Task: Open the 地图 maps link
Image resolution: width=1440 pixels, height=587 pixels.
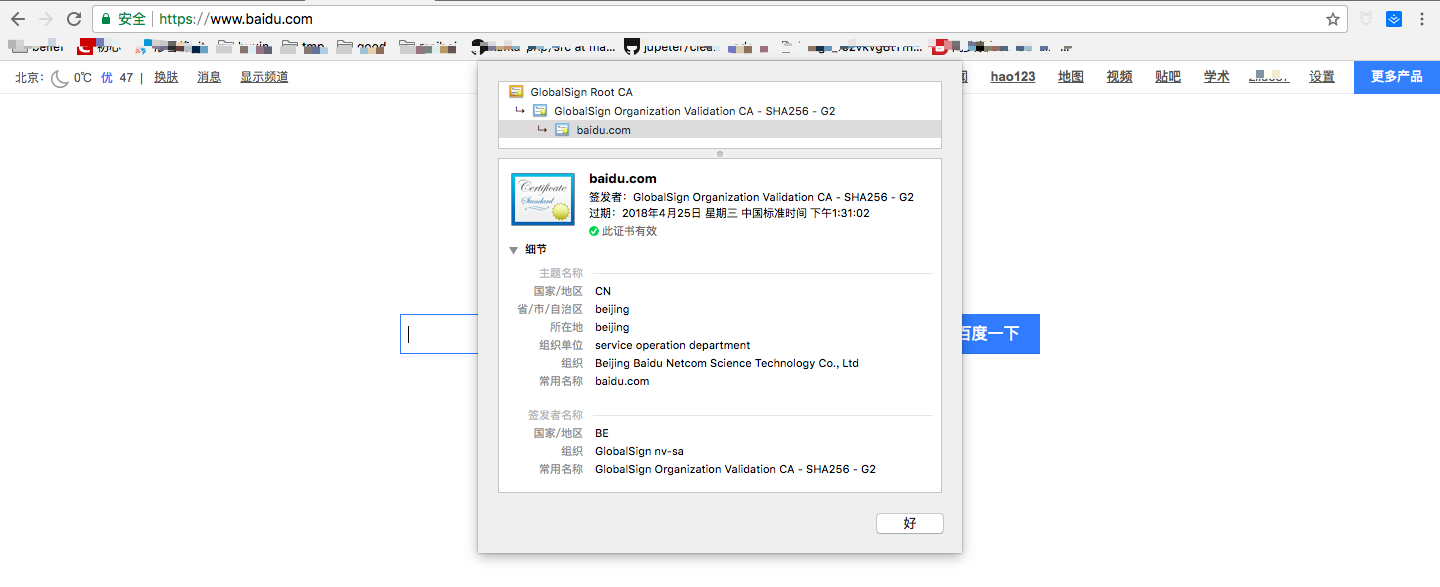Action: (1071, 77)
